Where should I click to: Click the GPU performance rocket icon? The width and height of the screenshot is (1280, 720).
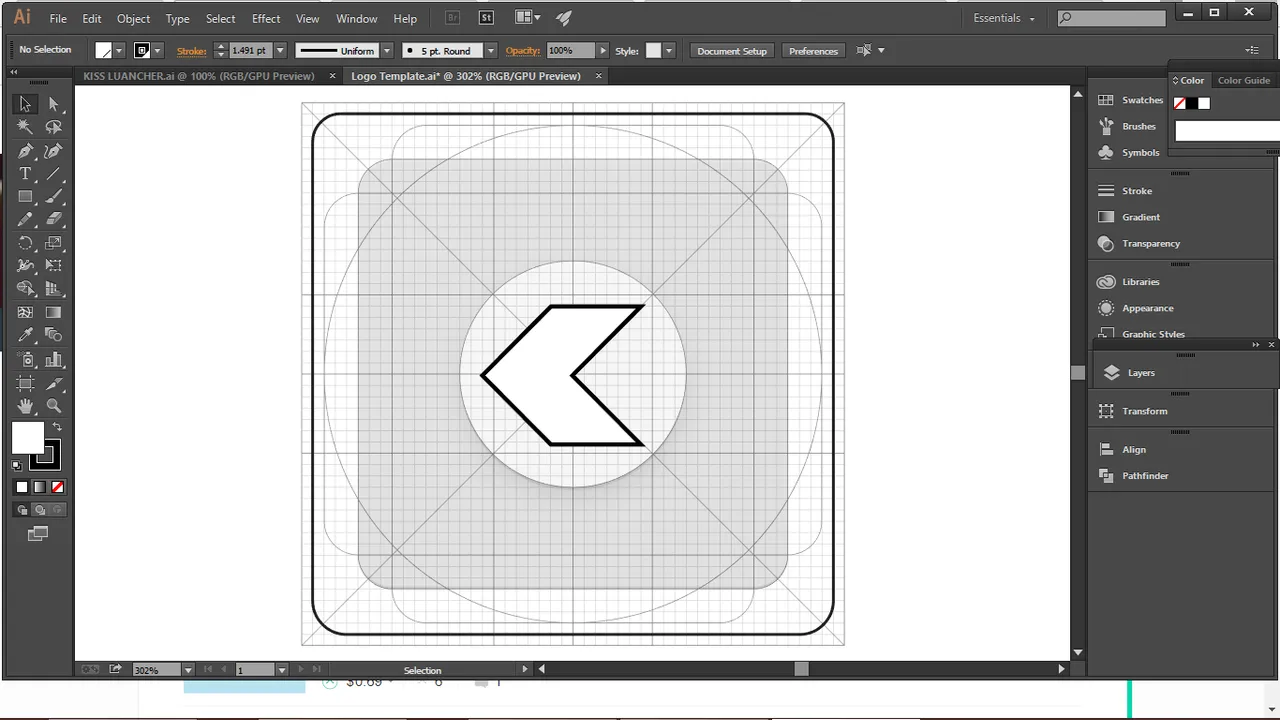pyautogui.click(x=564, y=18)
